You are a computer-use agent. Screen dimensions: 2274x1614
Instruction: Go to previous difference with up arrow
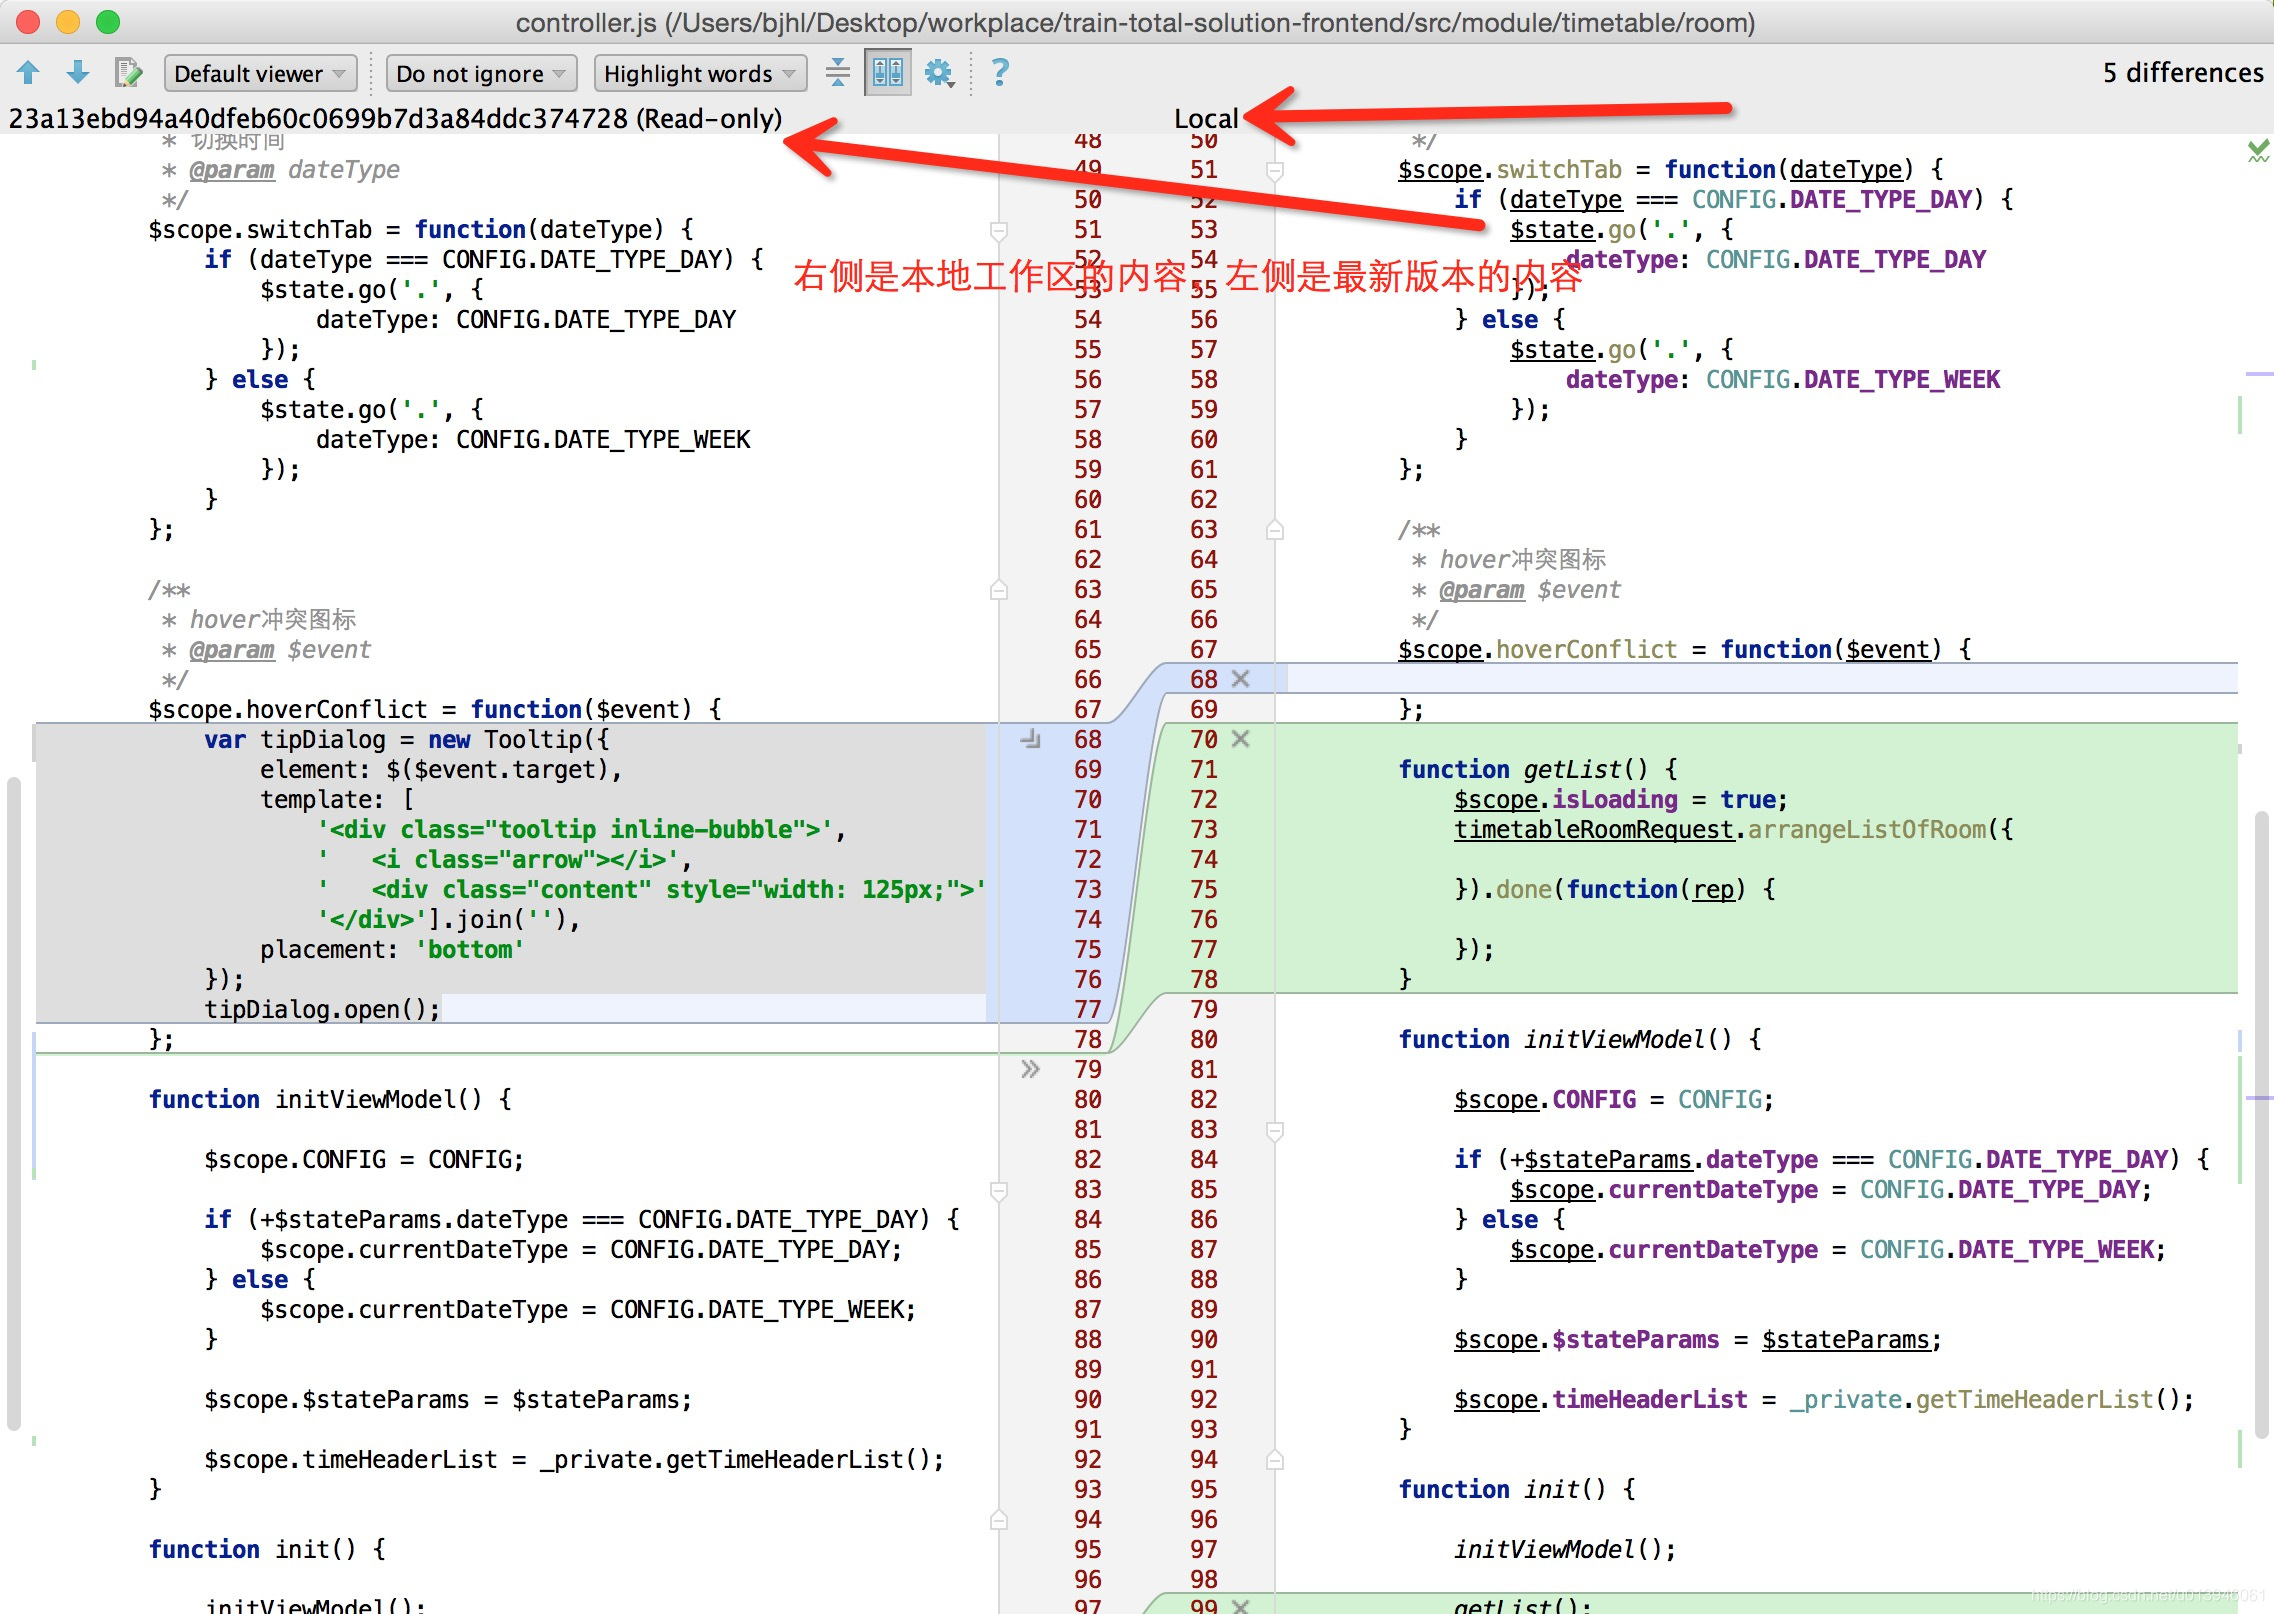pyautogui.click(x=28, y=72)
